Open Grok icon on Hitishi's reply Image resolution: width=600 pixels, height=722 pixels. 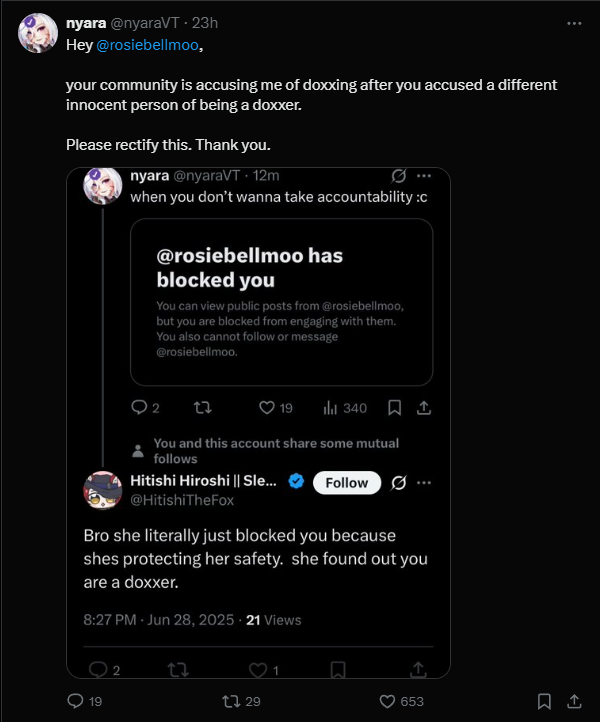[398, 482]
